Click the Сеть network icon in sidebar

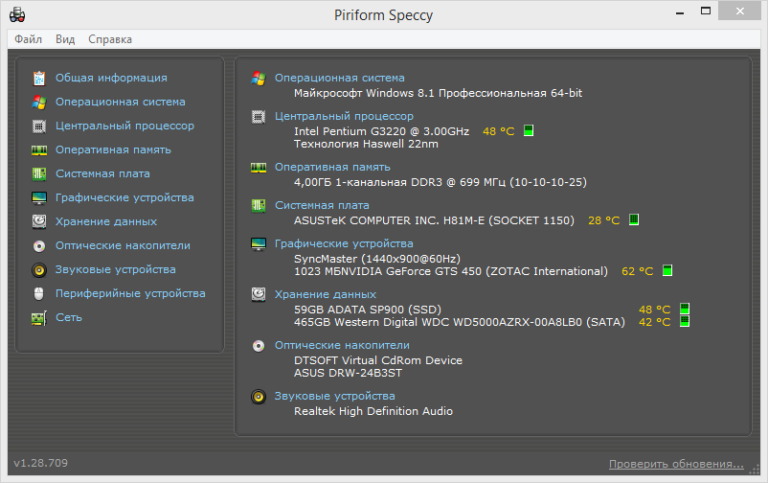39,318
